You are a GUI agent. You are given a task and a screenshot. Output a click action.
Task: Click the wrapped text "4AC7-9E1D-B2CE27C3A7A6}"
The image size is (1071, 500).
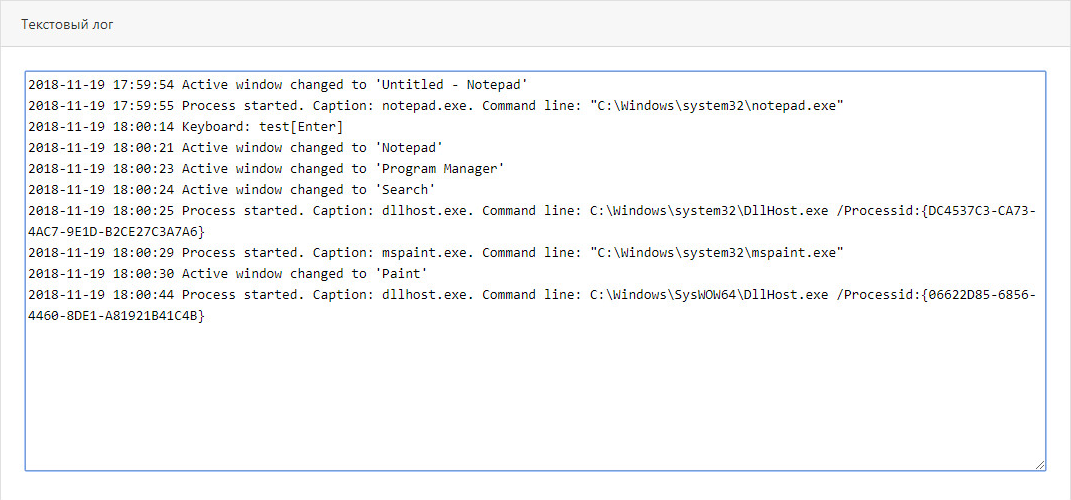[x=116, y=232]
